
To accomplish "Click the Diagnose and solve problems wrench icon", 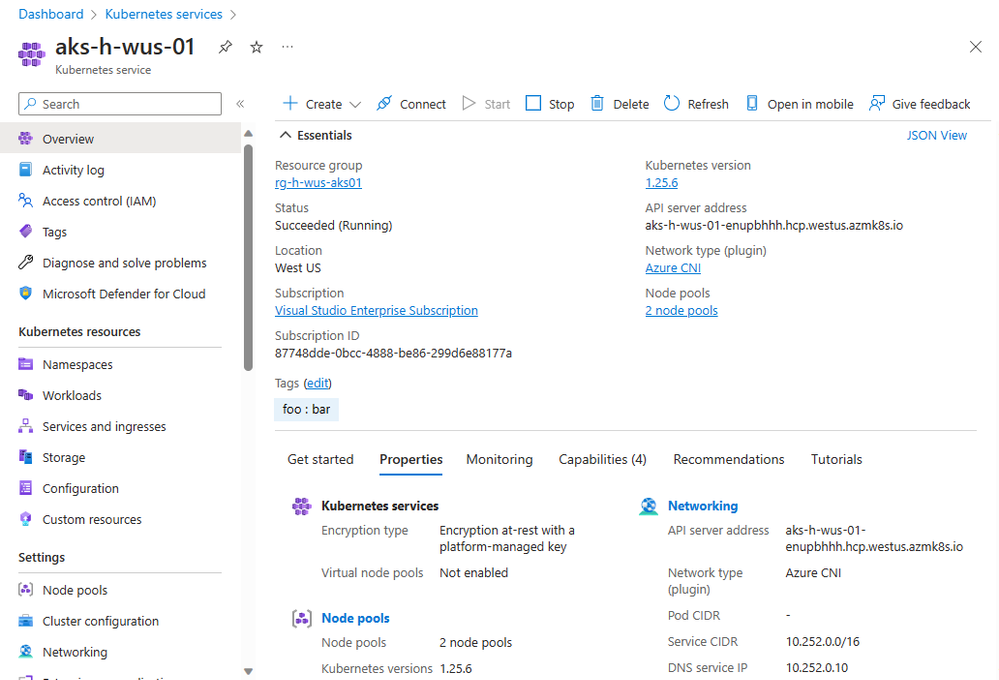I will pos(25,262).
